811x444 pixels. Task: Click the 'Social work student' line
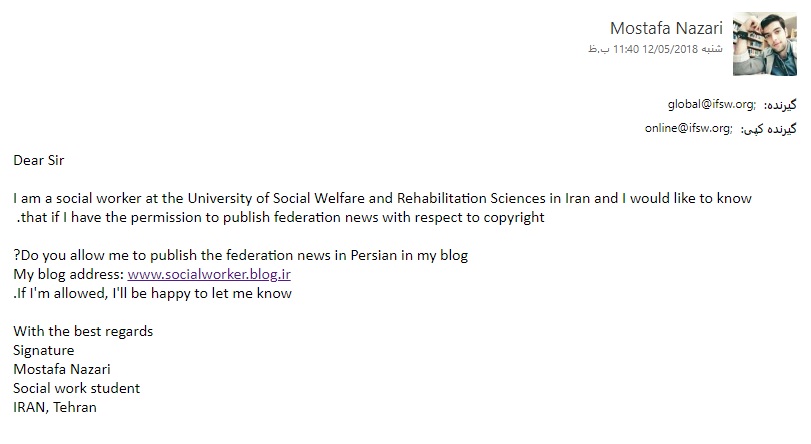click(x=77, y=388)
